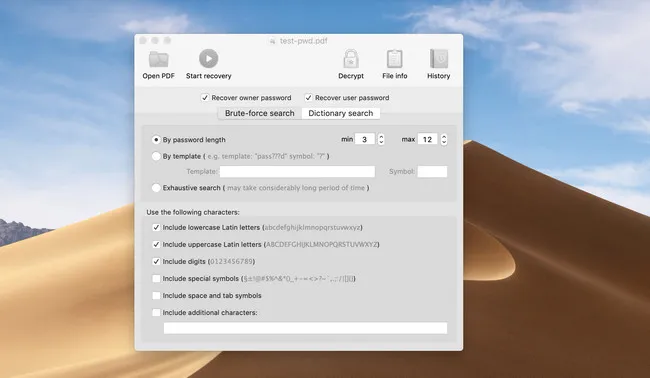Toggle Recover owner password checkbox
This screenshot has height=378, width=650.
point(205,98)
